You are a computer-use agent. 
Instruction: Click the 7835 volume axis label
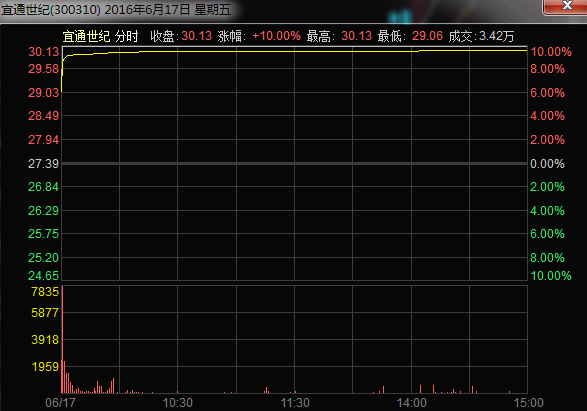(x=45, y=292)
